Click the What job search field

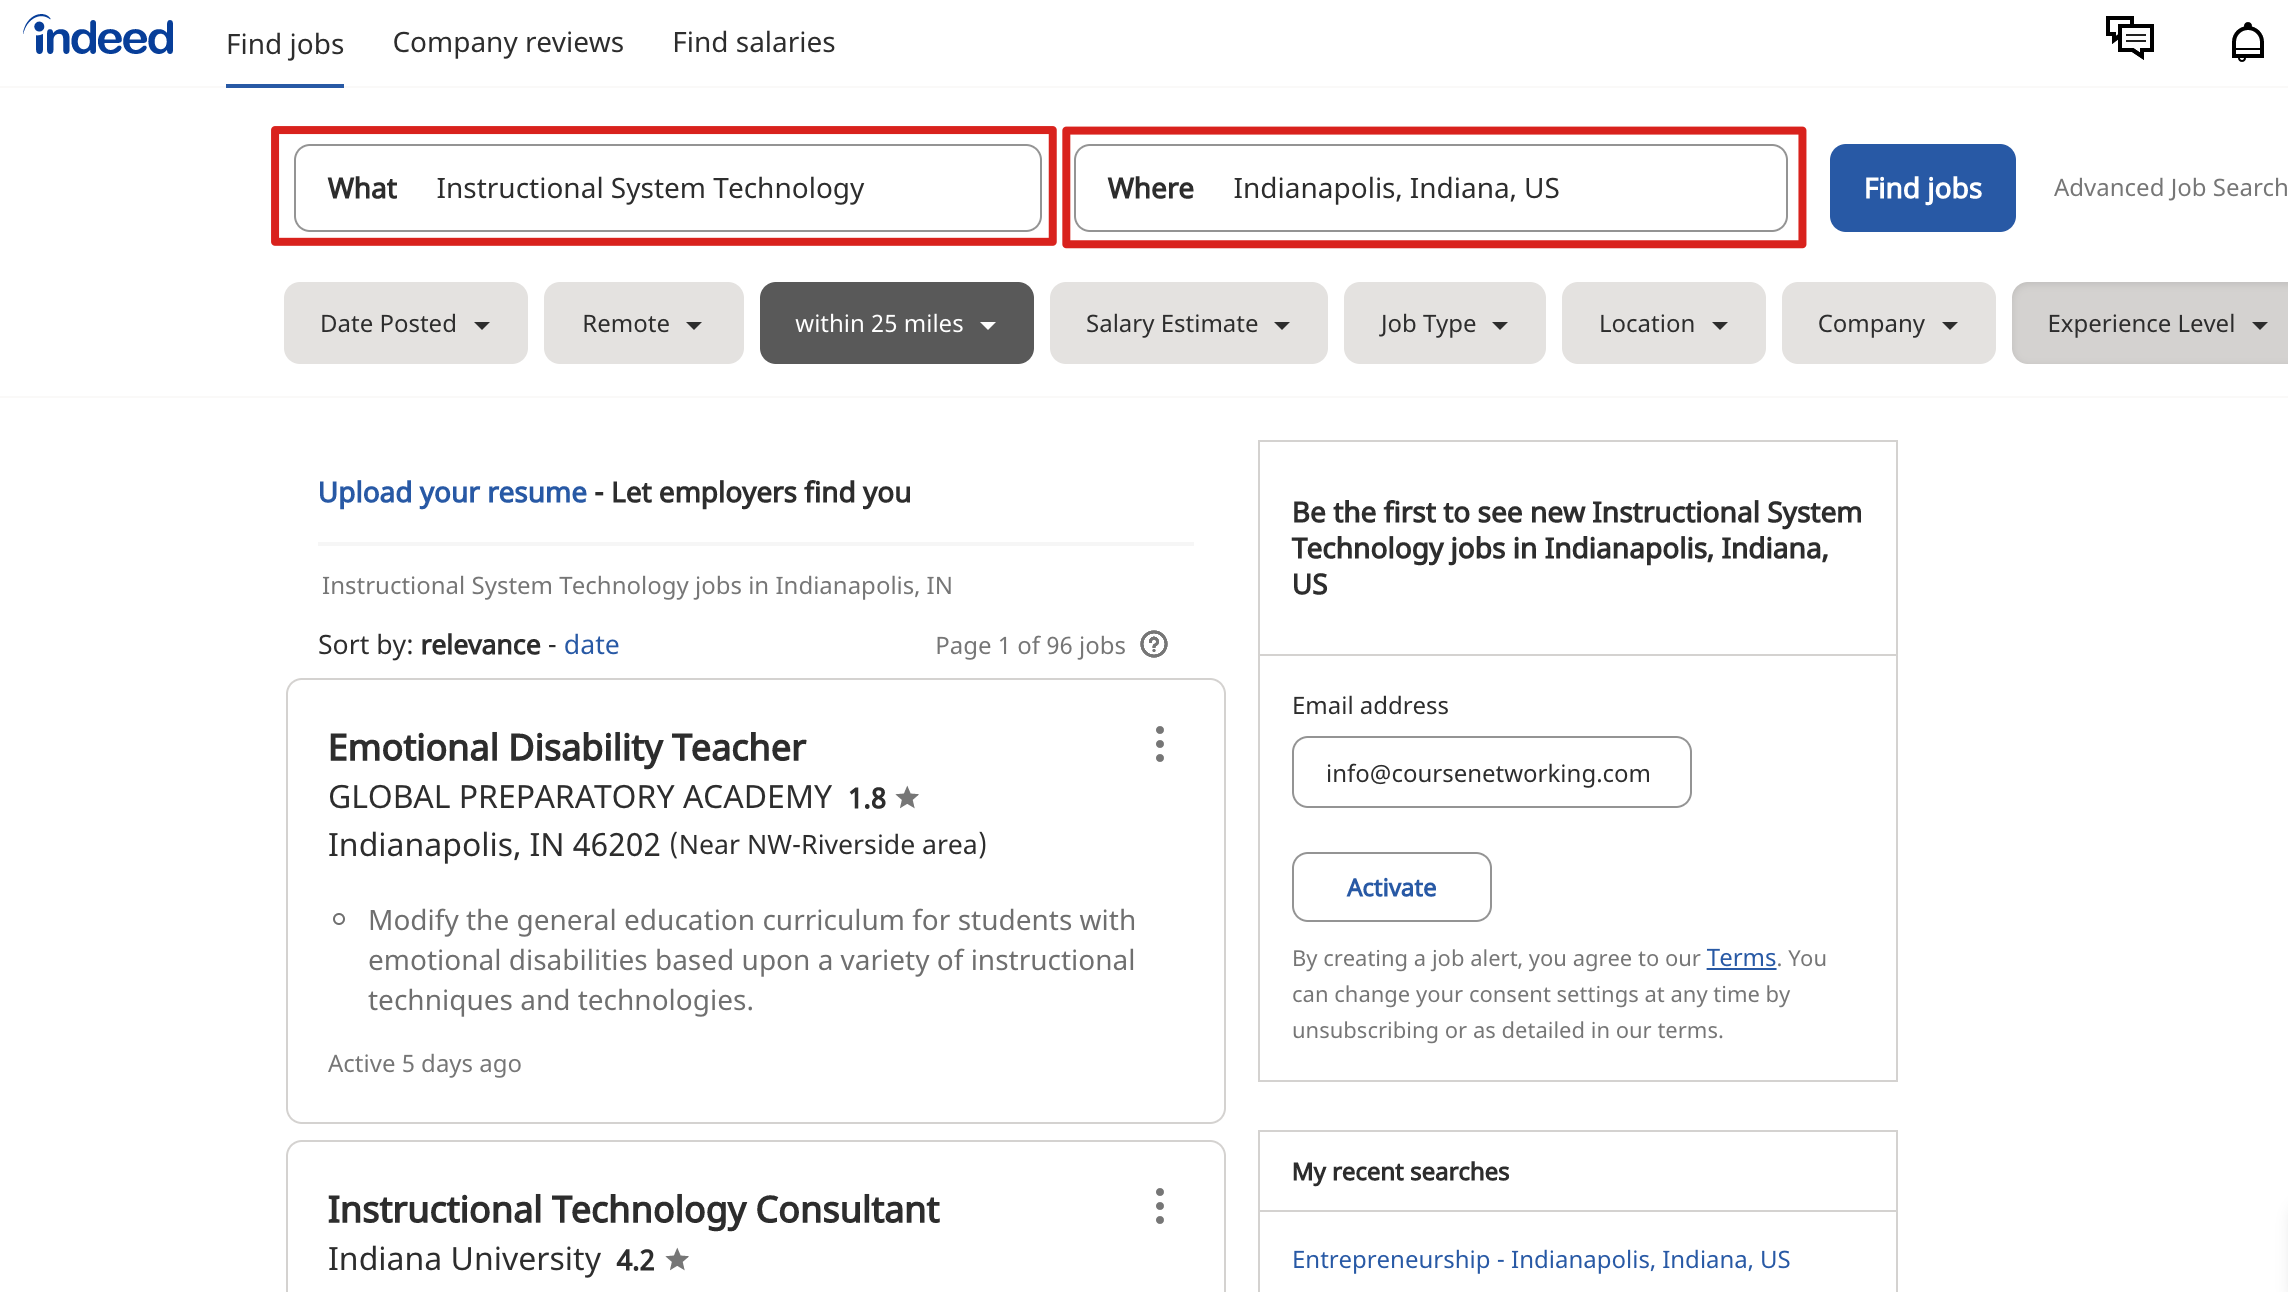pyautogui.click(x=667, y=188)
